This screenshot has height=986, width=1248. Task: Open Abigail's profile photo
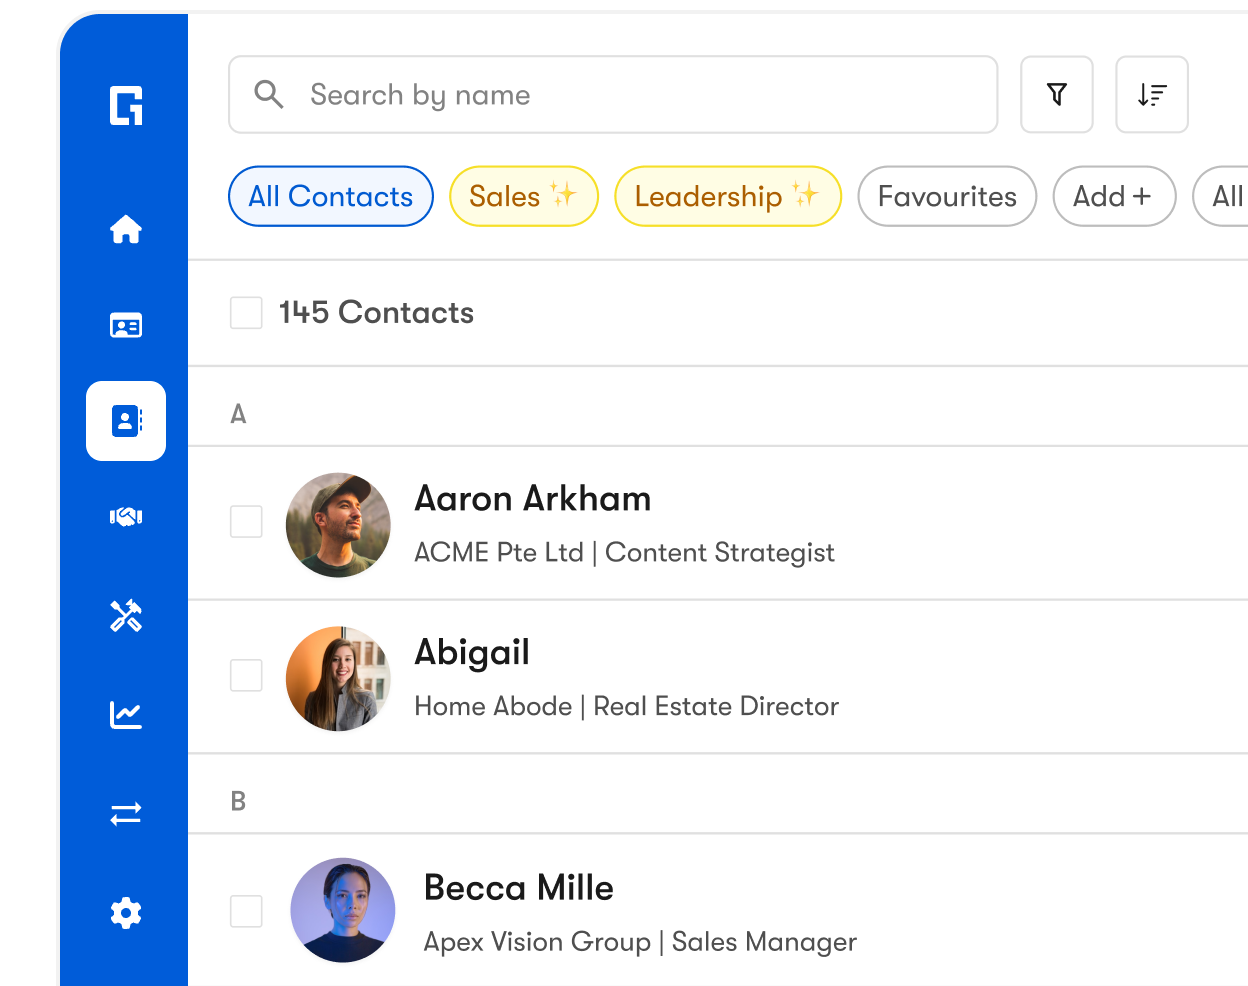[338, 679]
